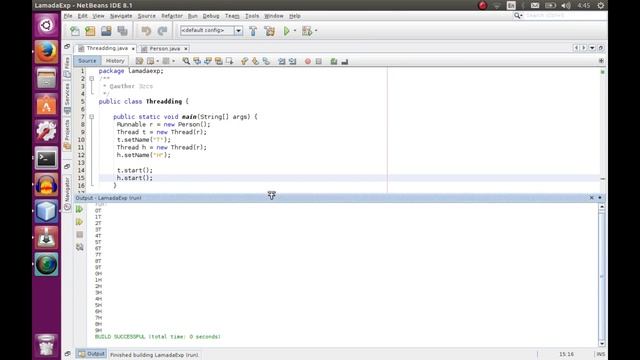Click the Previous Bookmark icon
Viewport: 640px width, 360px height.
tap(244, 61)
